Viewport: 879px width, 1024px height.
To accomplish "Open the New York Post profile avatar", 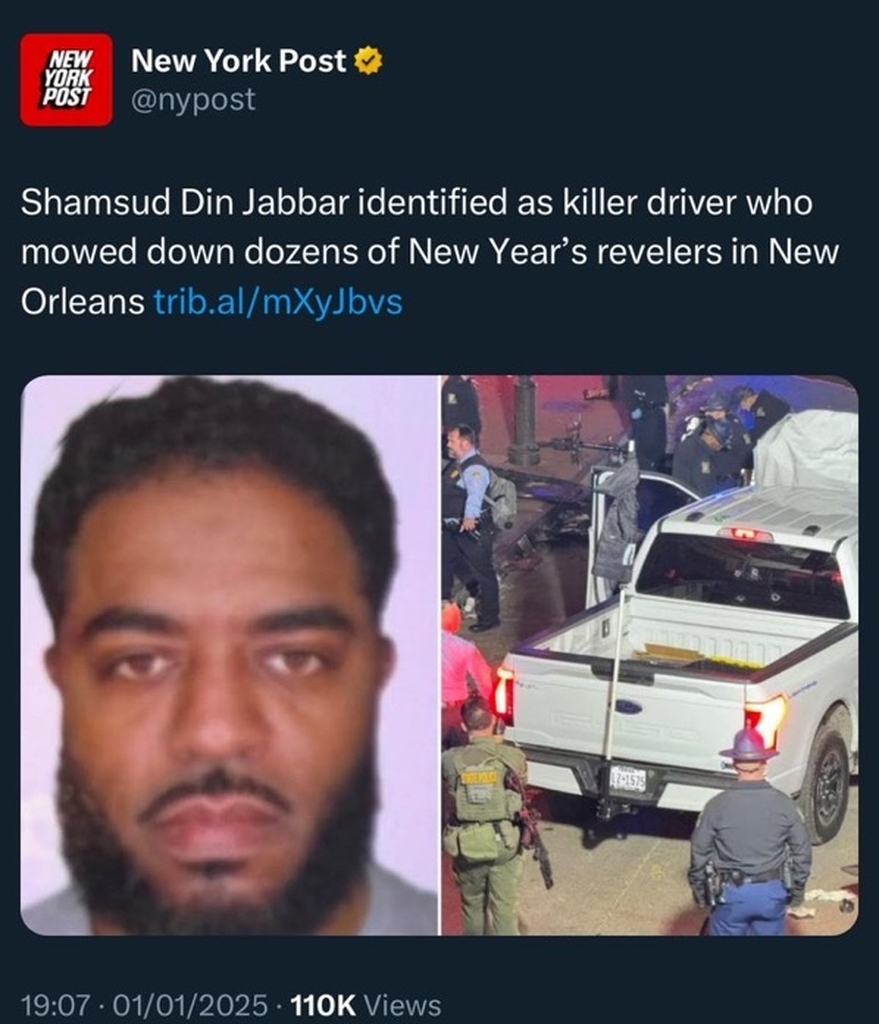I will tap(66, 80).
